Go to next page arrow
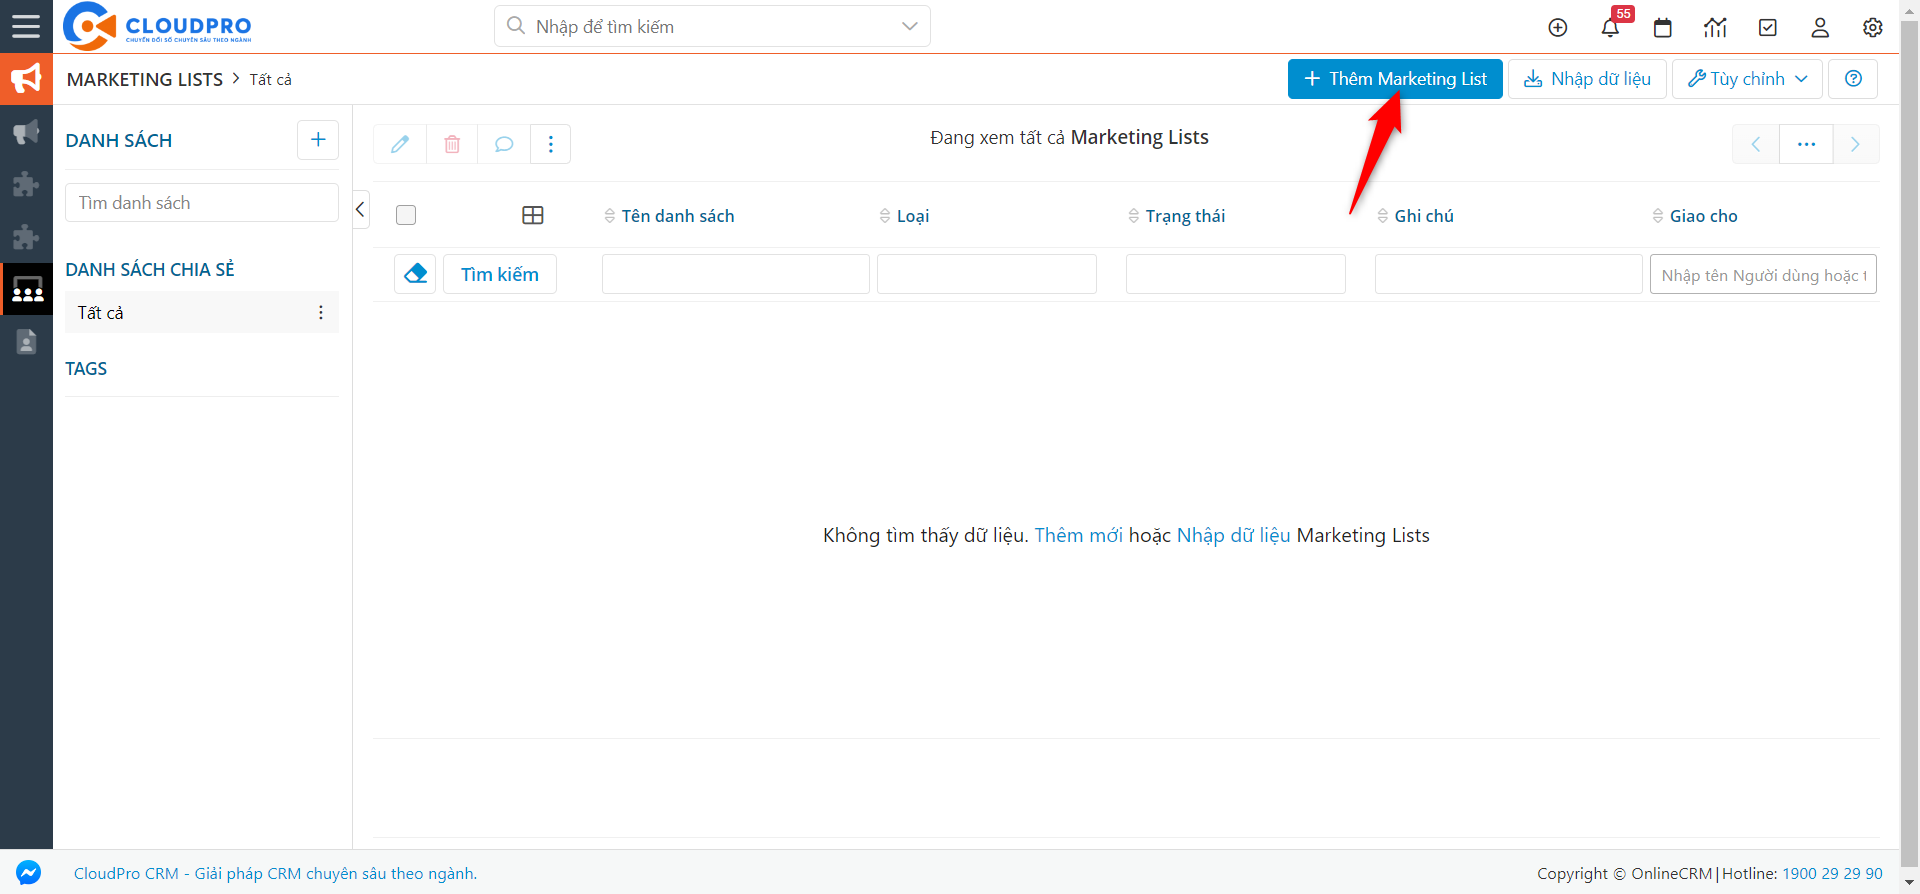1920x894 pixels. (1856, 144)
